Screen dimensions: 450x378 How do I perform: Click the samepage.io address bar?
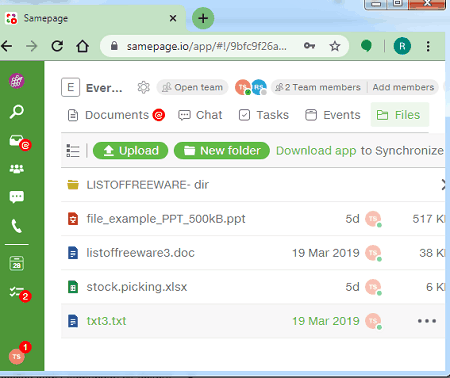[x=206, y=46]
